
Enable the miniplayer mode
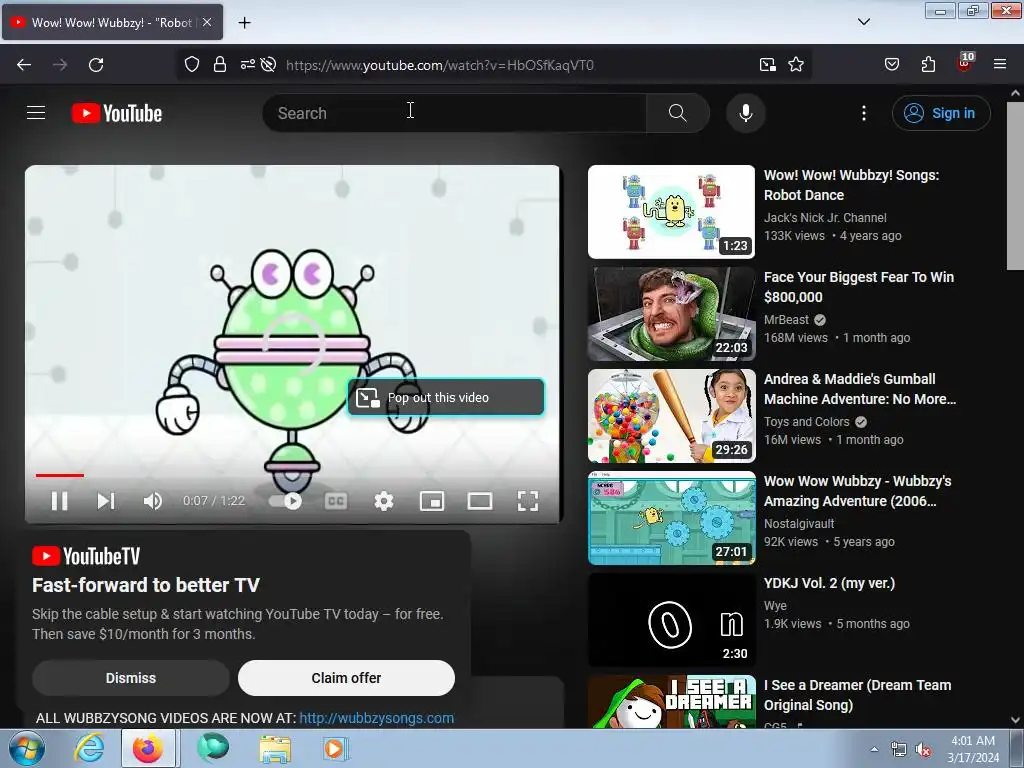tap(432, 501)
